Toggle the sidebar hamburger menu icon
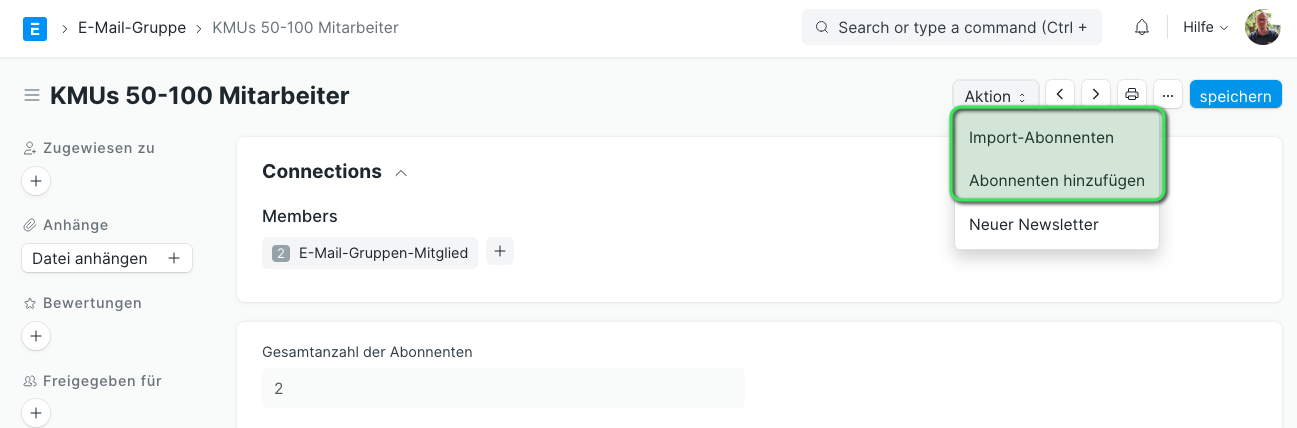 pyautogui.click(x=32, y=96)
